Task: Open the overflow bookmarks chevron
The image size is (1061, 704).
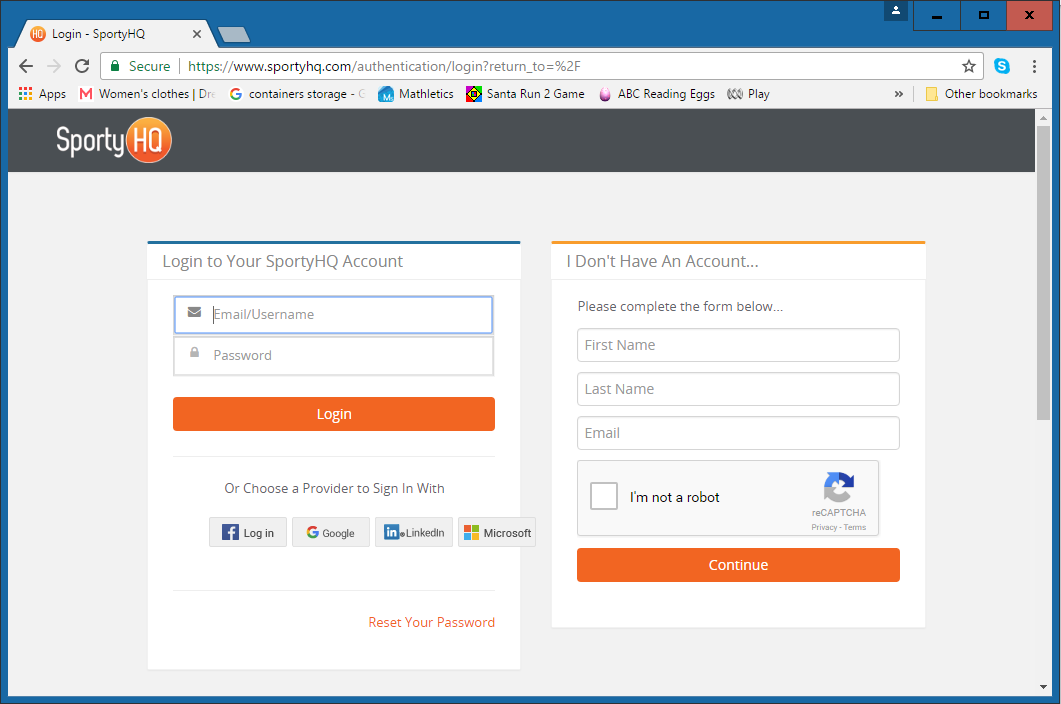Action: tap(899, 94)
